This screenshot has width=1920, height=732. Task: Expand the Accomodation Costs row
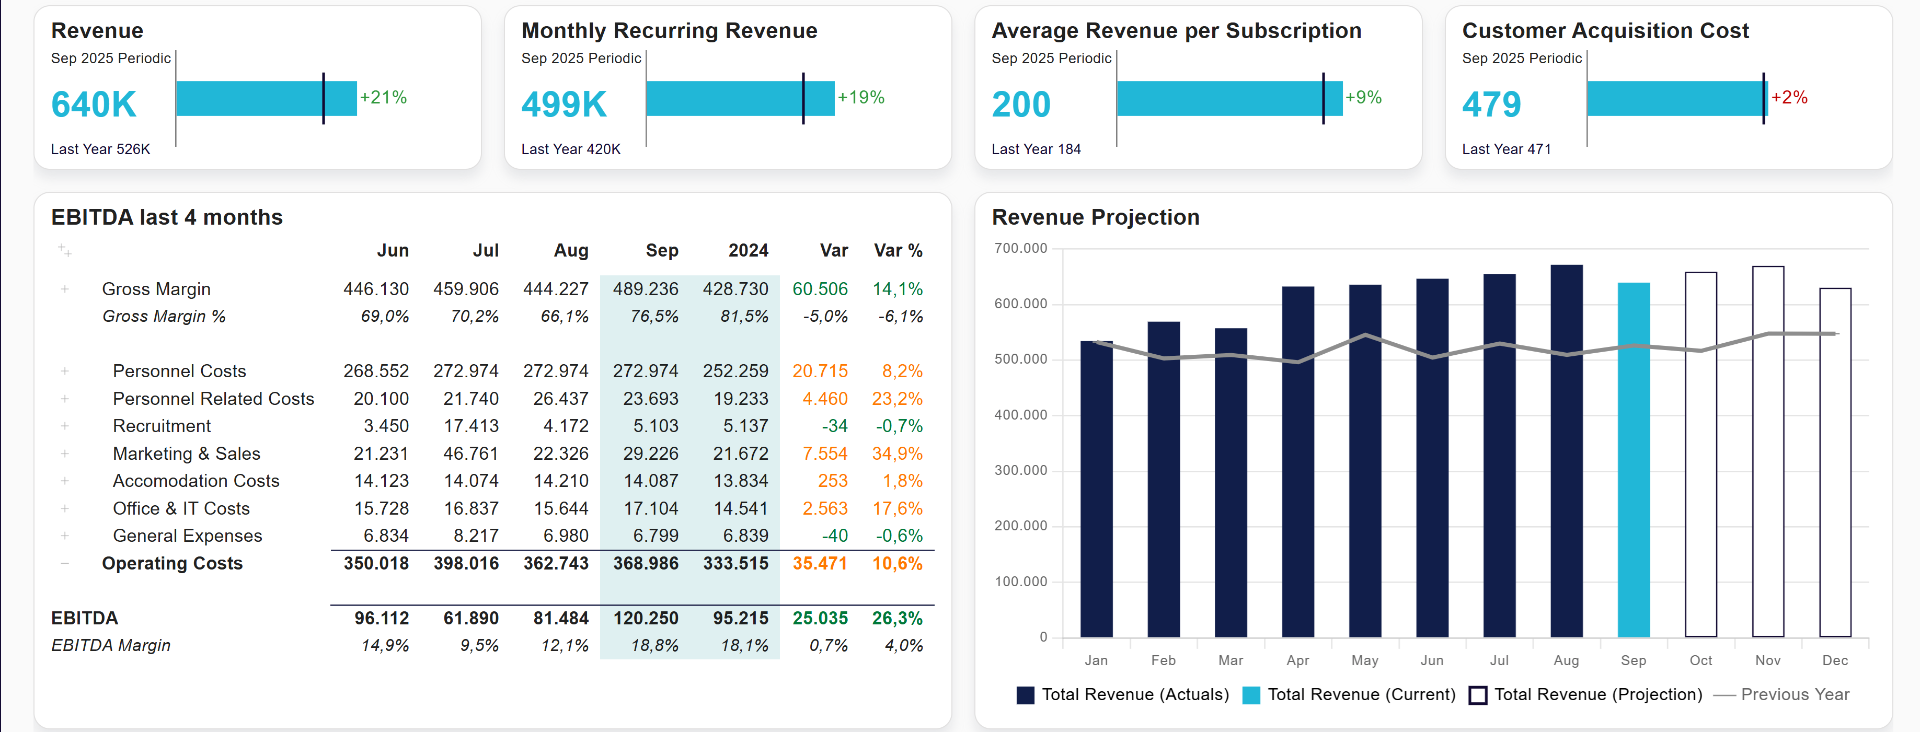point(65,481)
